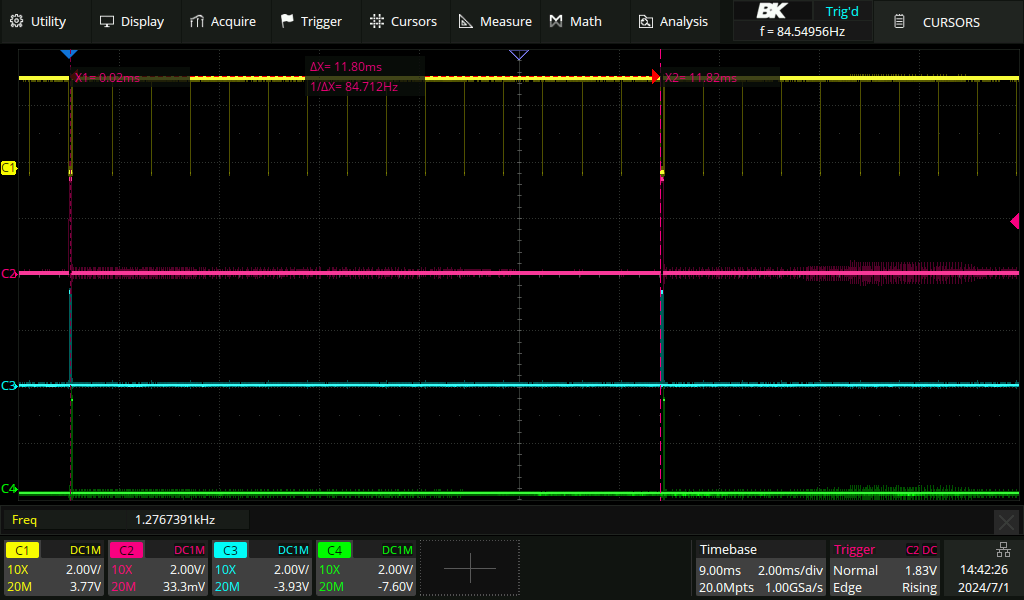
Task: Toggle the cyan C3 channel badge
Action: [x=230, y=550]
